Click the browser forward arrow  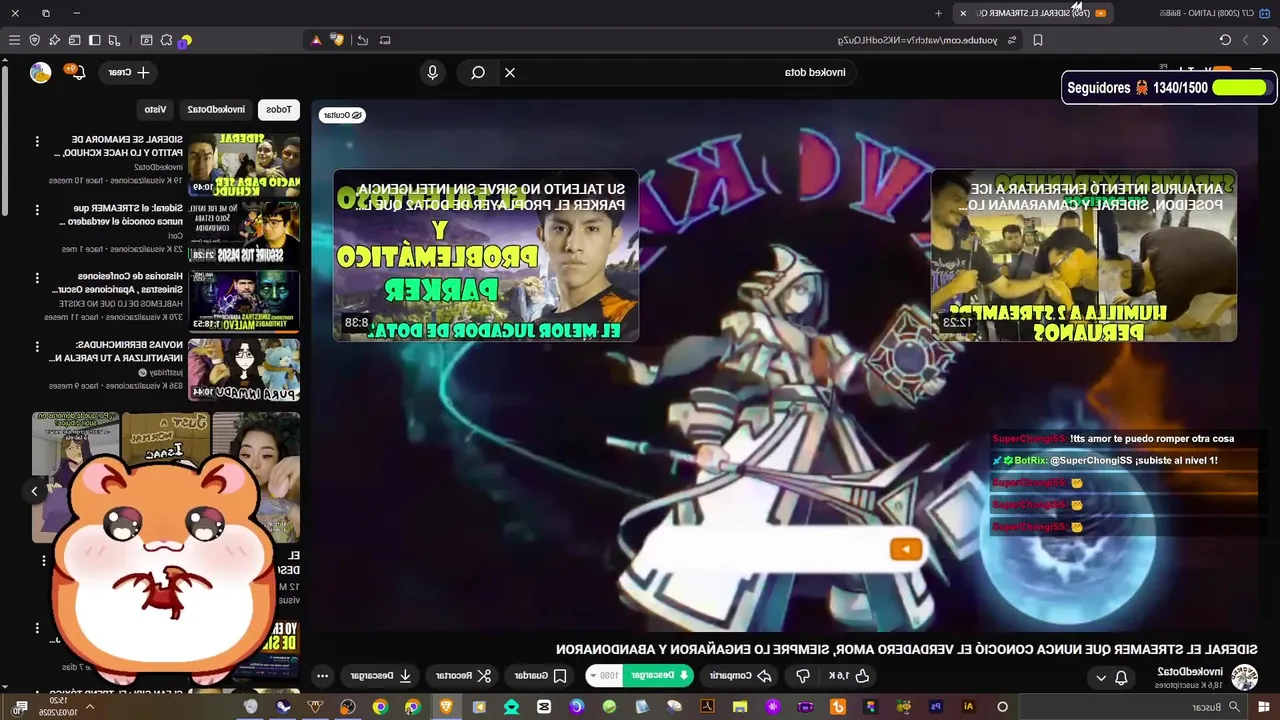point(1245,40)
